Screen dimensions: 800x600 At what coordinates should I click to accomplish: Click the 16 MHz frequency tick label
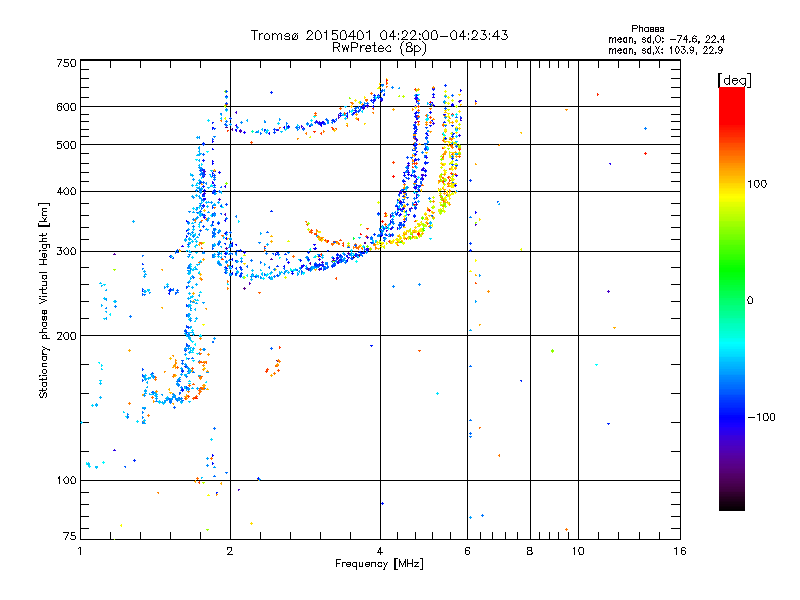click(680, 551)
